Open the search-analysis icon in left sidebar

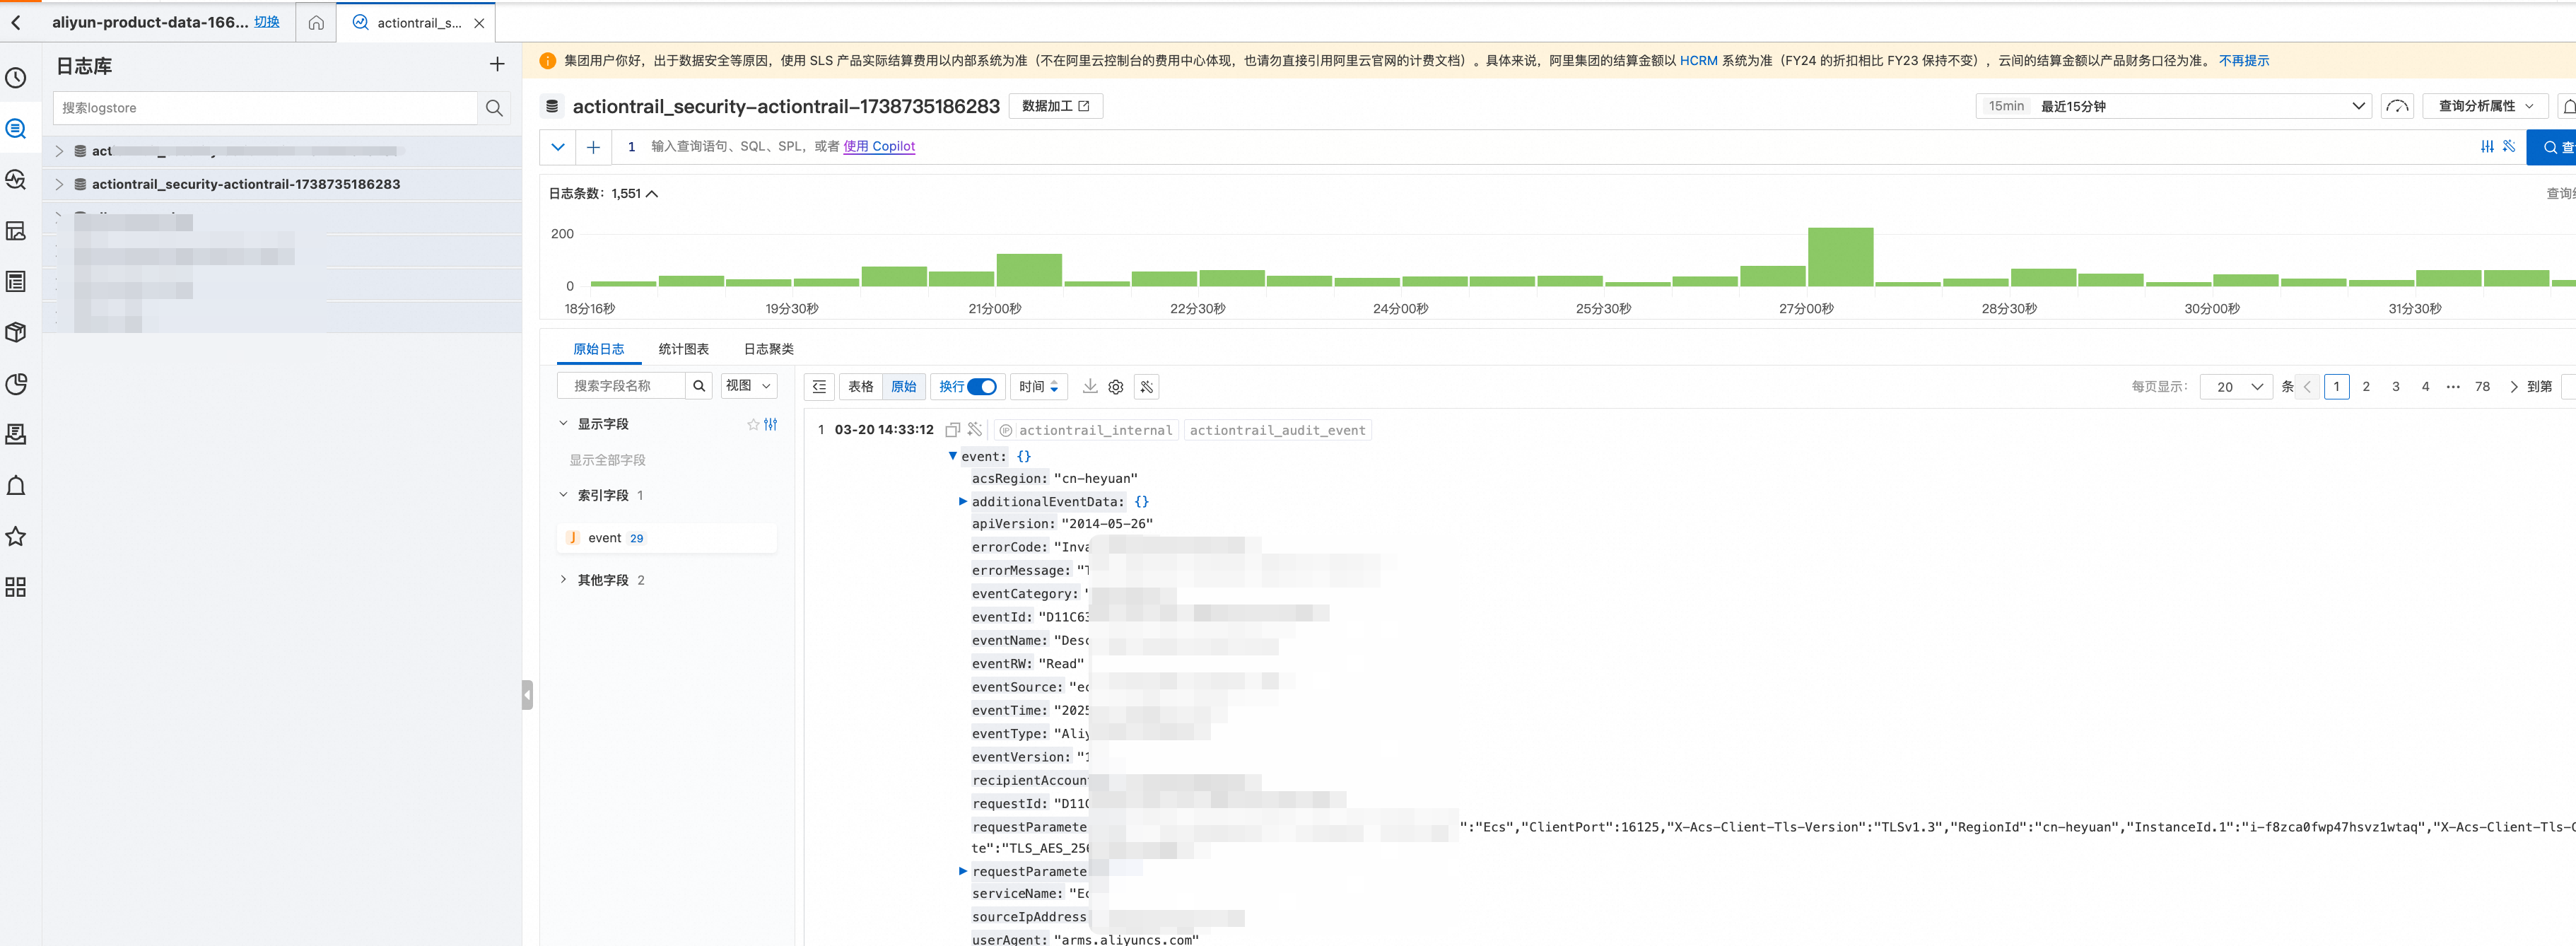[x=16, y=180]
